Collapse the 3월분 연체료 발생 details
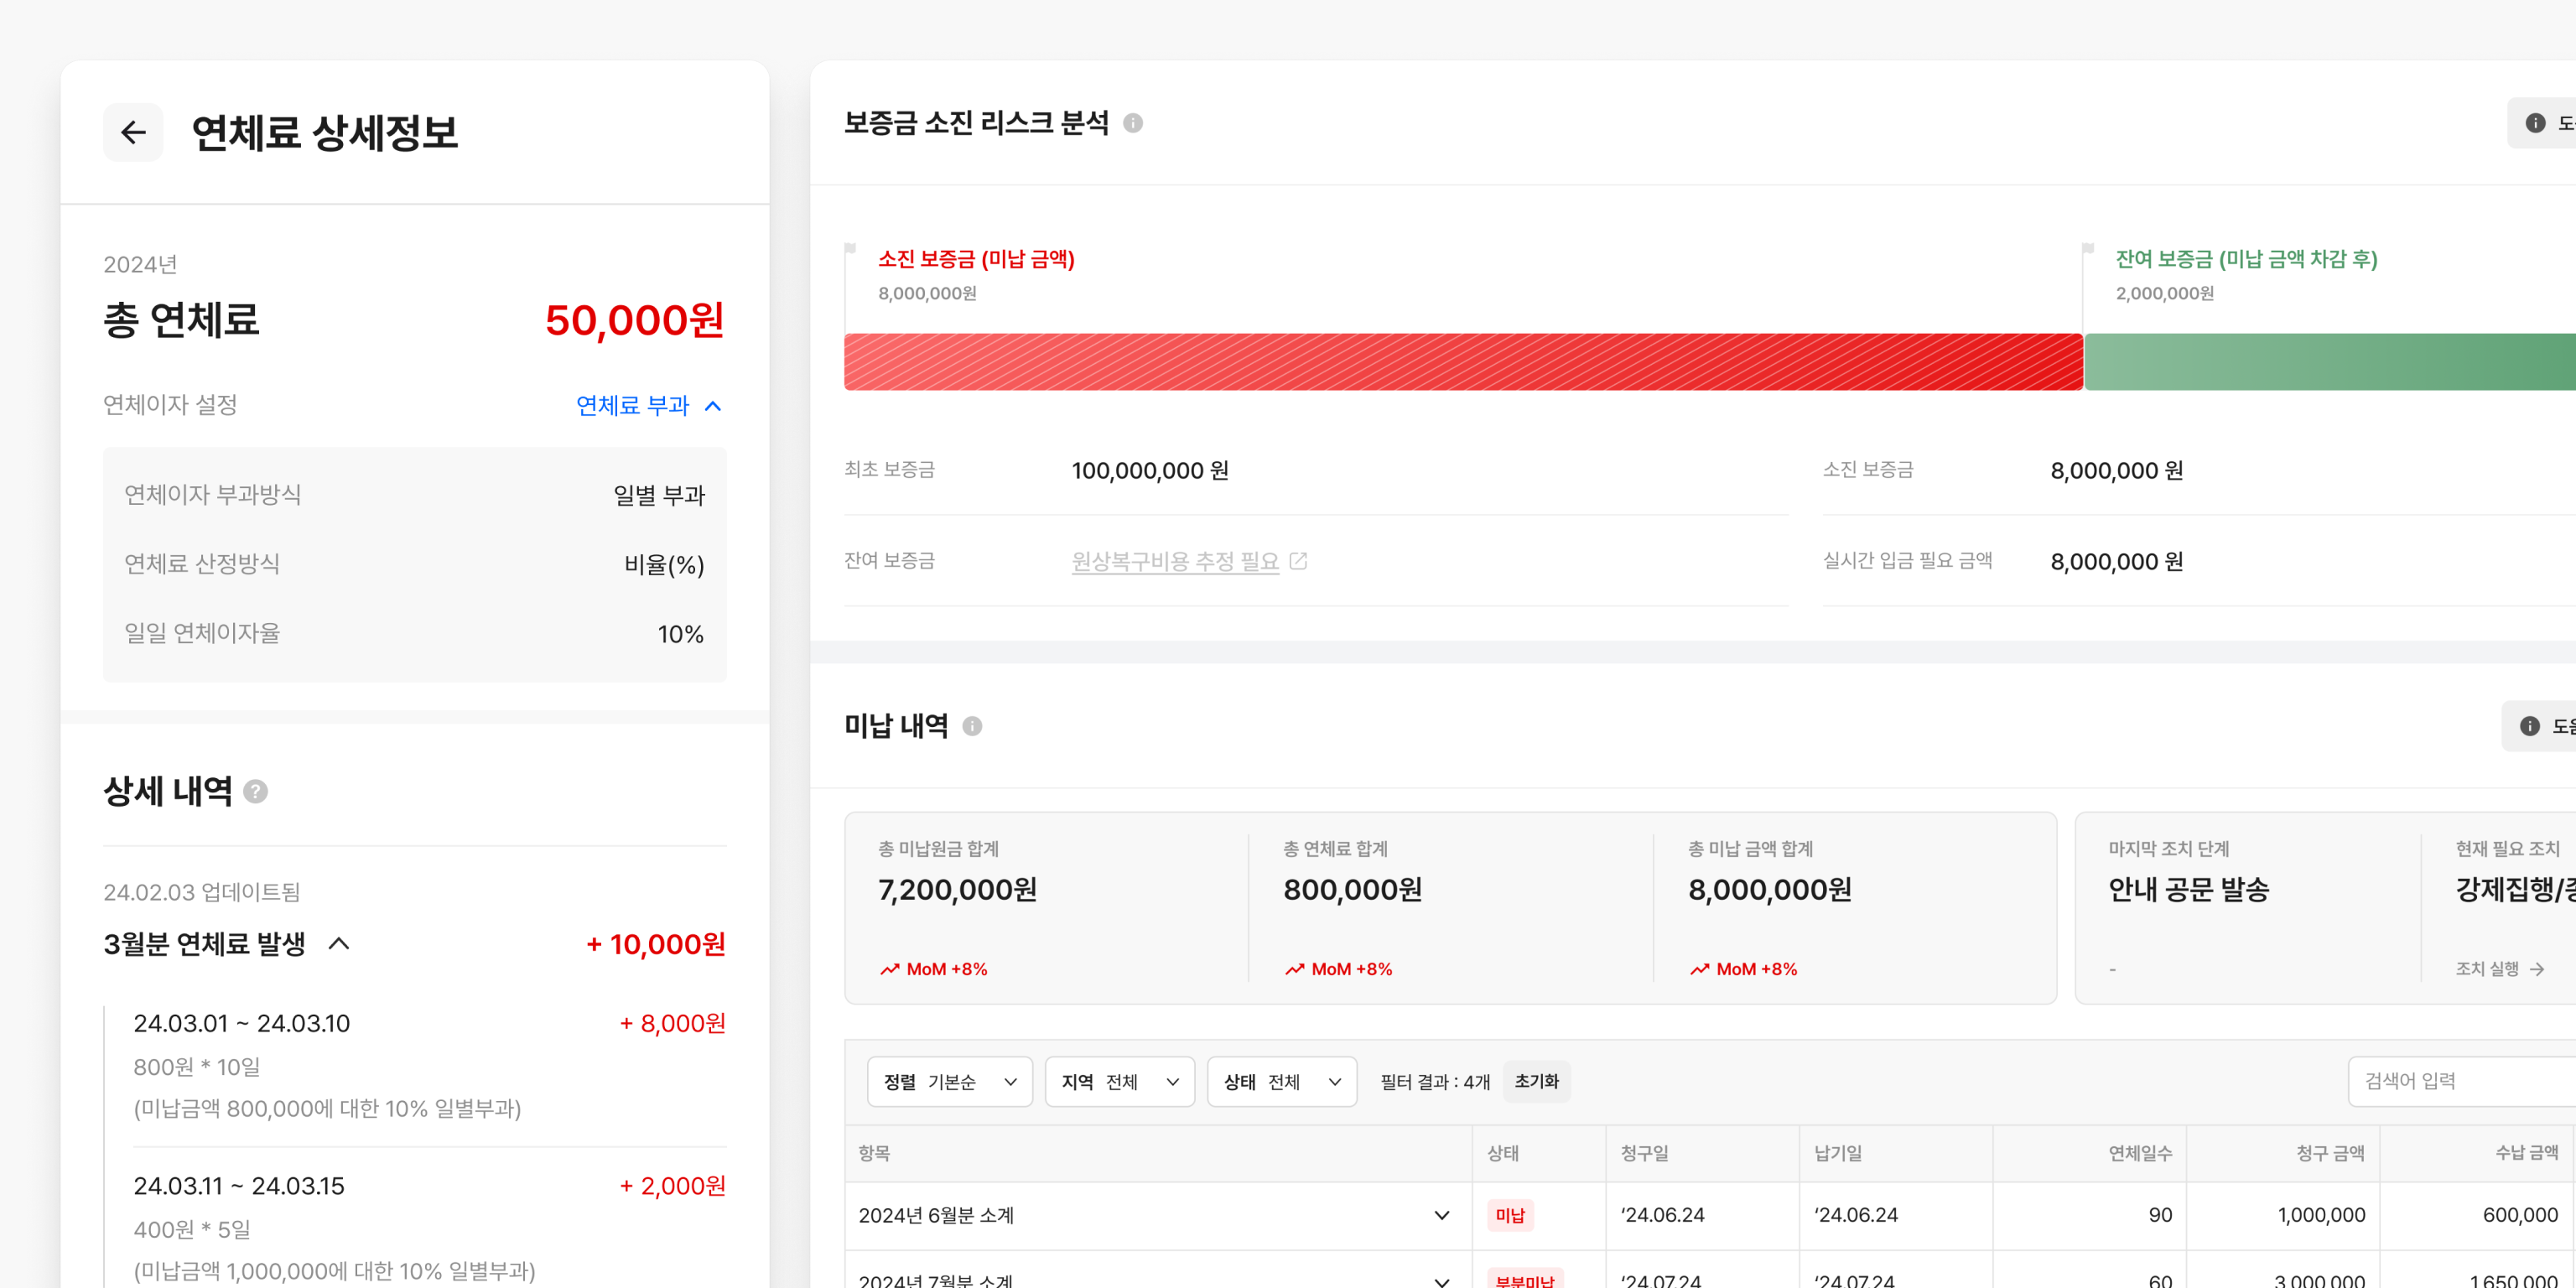The image size is (2576, 1288). pos(339,943)
